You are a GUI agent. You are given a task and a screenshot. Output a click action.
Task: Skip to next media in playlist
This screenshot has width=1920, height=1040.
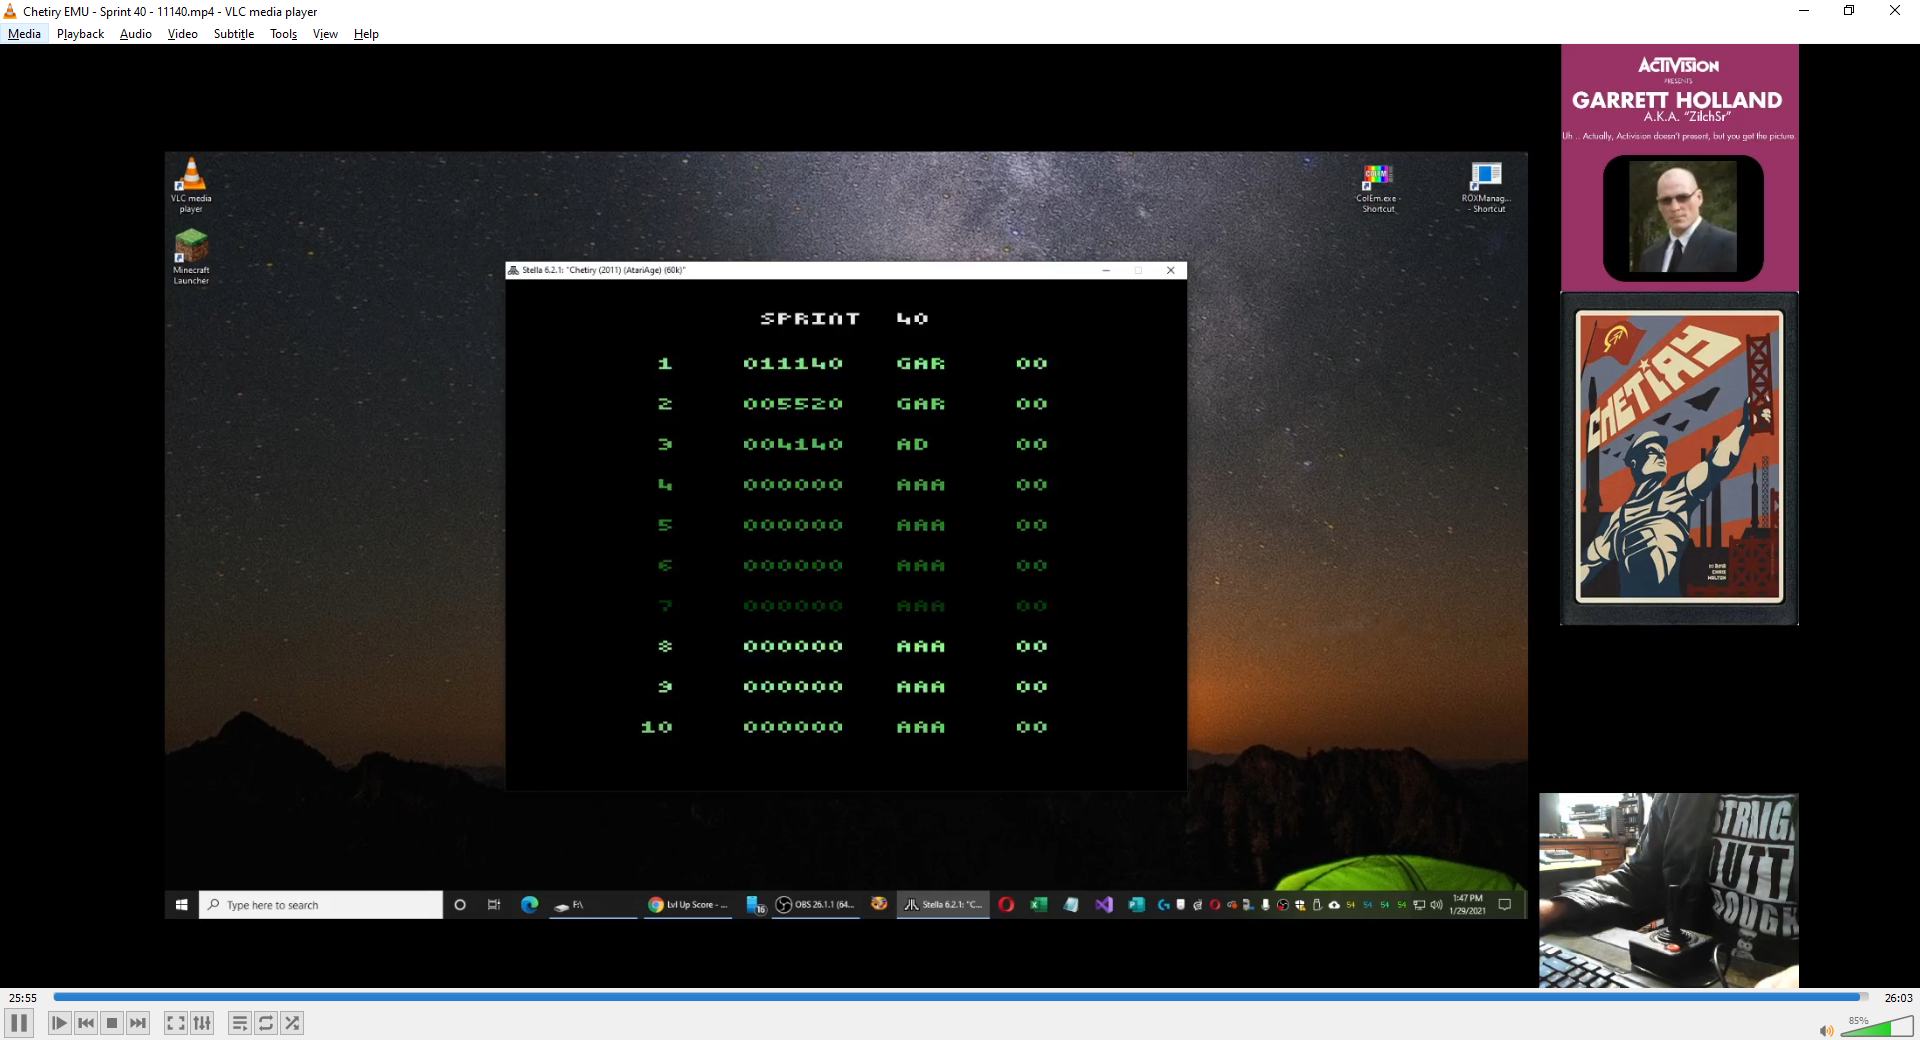tap(138, 1023)
